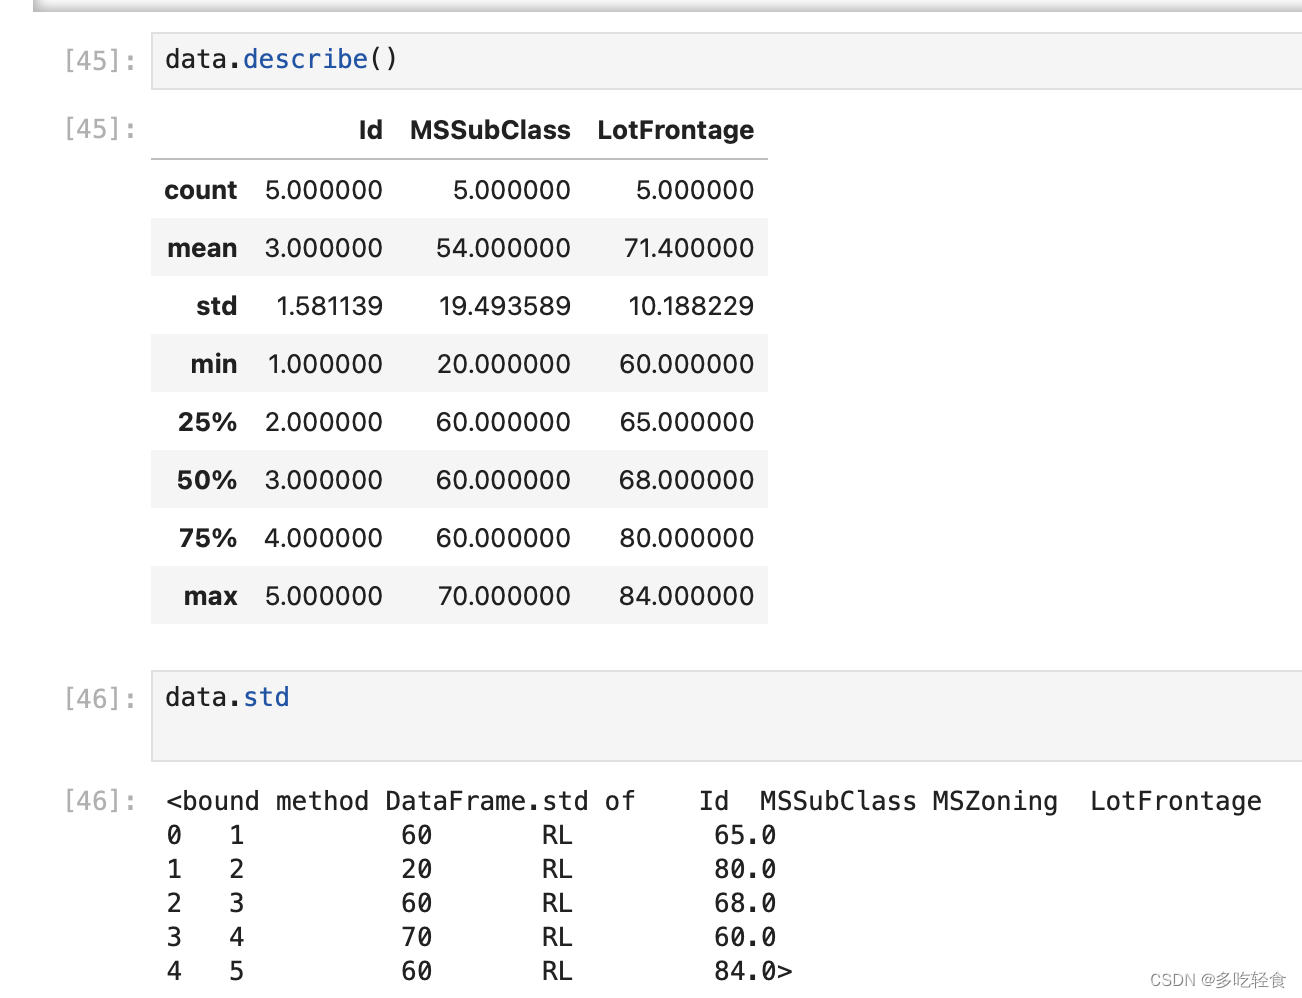The width and height of the screenshot is (1302, 998).
Task: Click the value 84.0> in printed output
Action: tap(753, 971)
